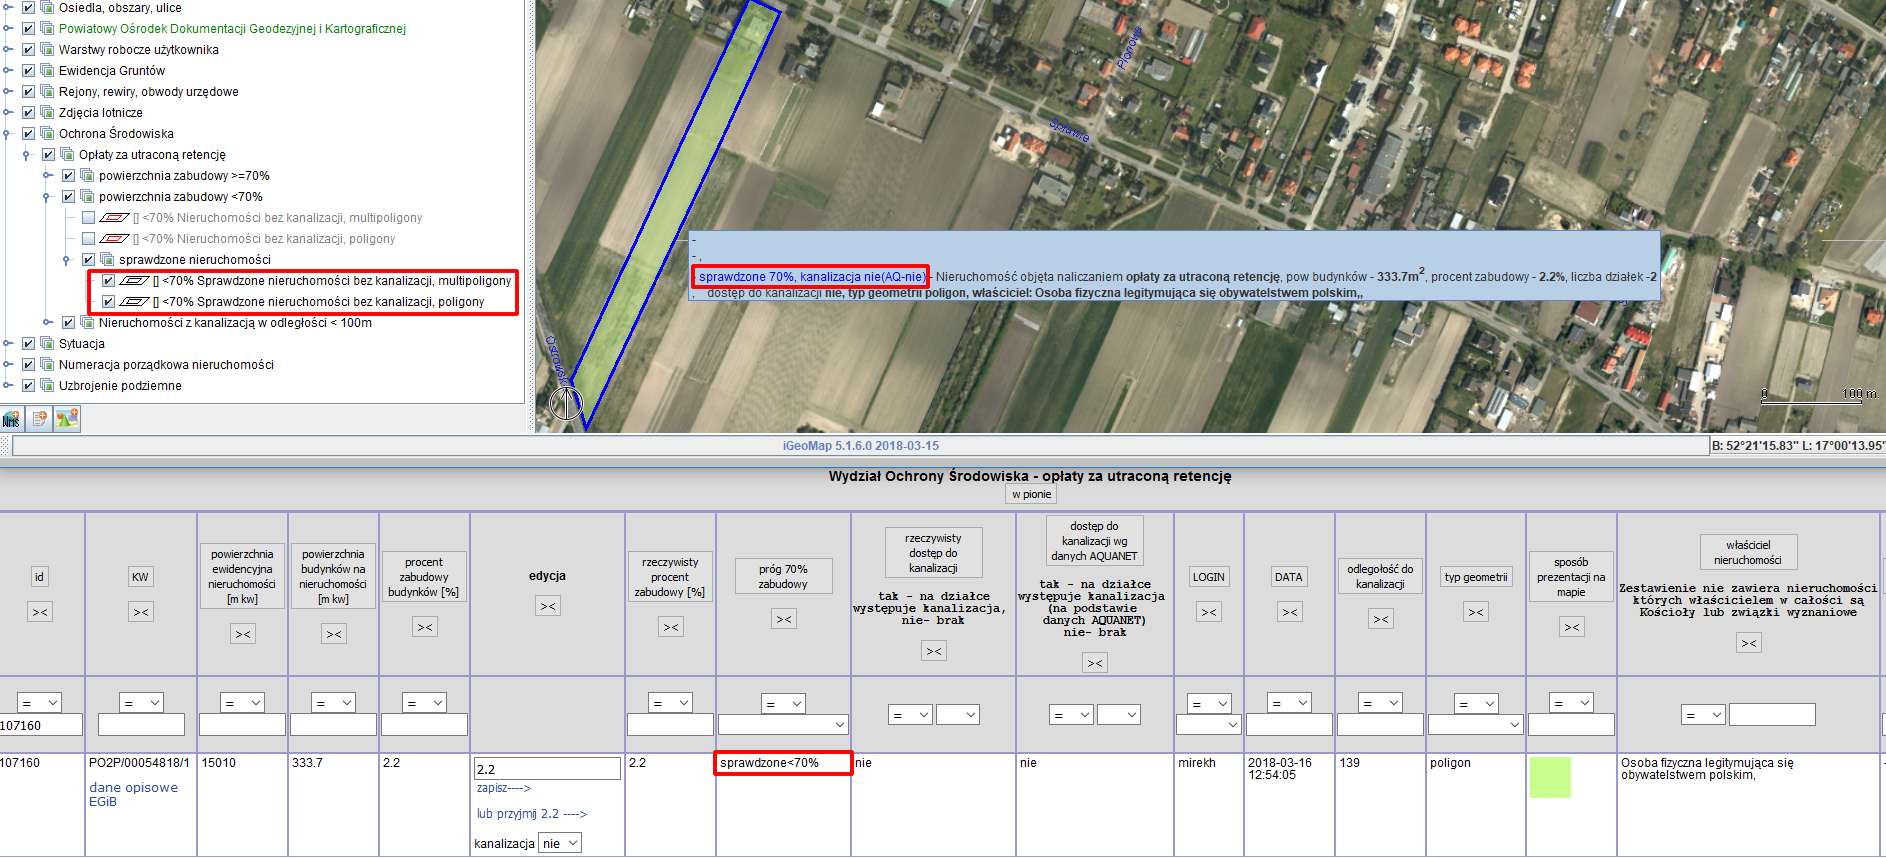Click the 'dane opisowe EGiB' link
This screenshot has width=1886, height=858.
(133, 794)
